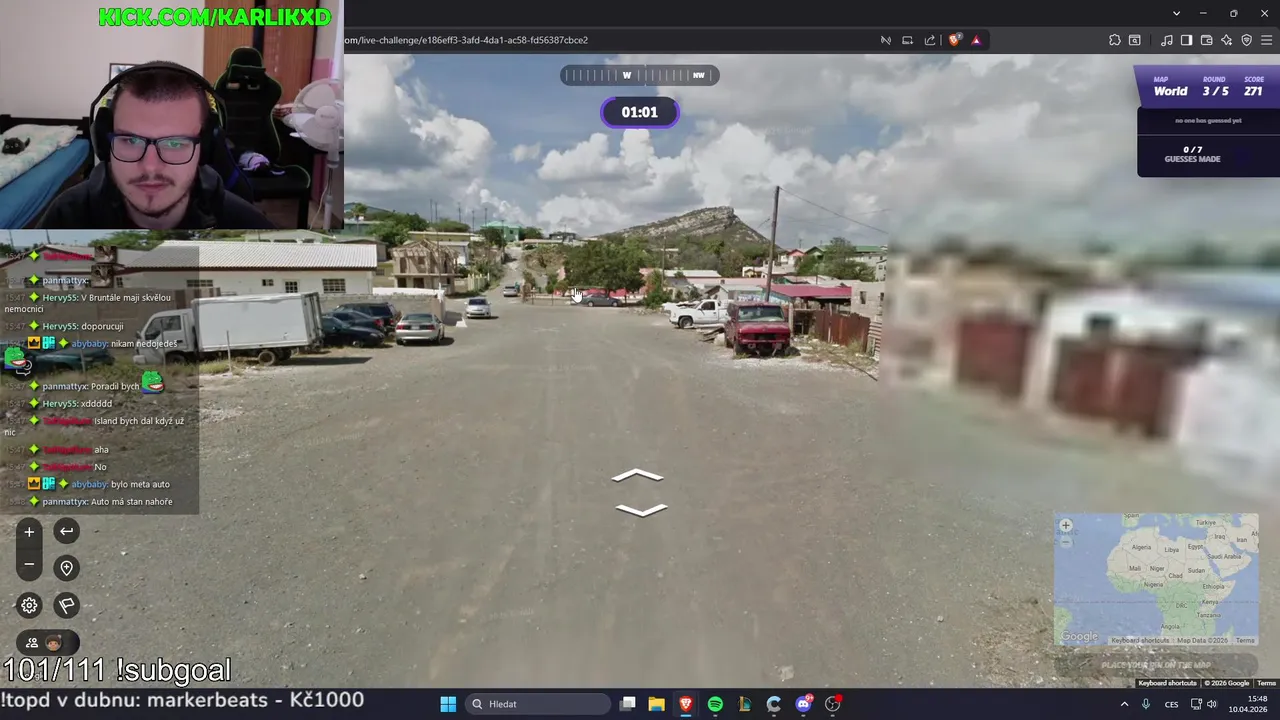Click picture-in-picture icon in address bar
Screen dimensions: 1280x720
pos(908,40)
